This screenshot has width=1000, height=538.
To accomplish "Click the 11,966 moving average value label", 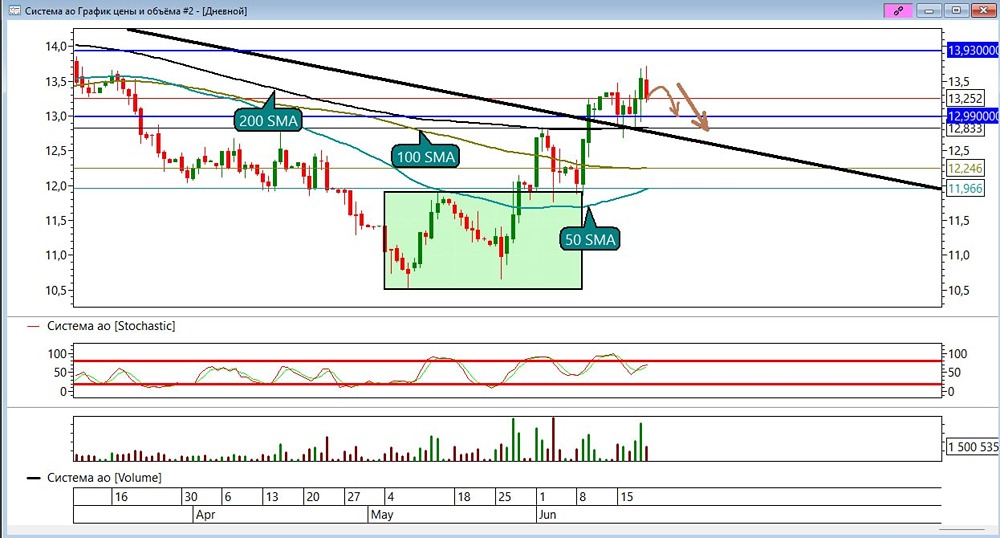I will click(966, 188).
